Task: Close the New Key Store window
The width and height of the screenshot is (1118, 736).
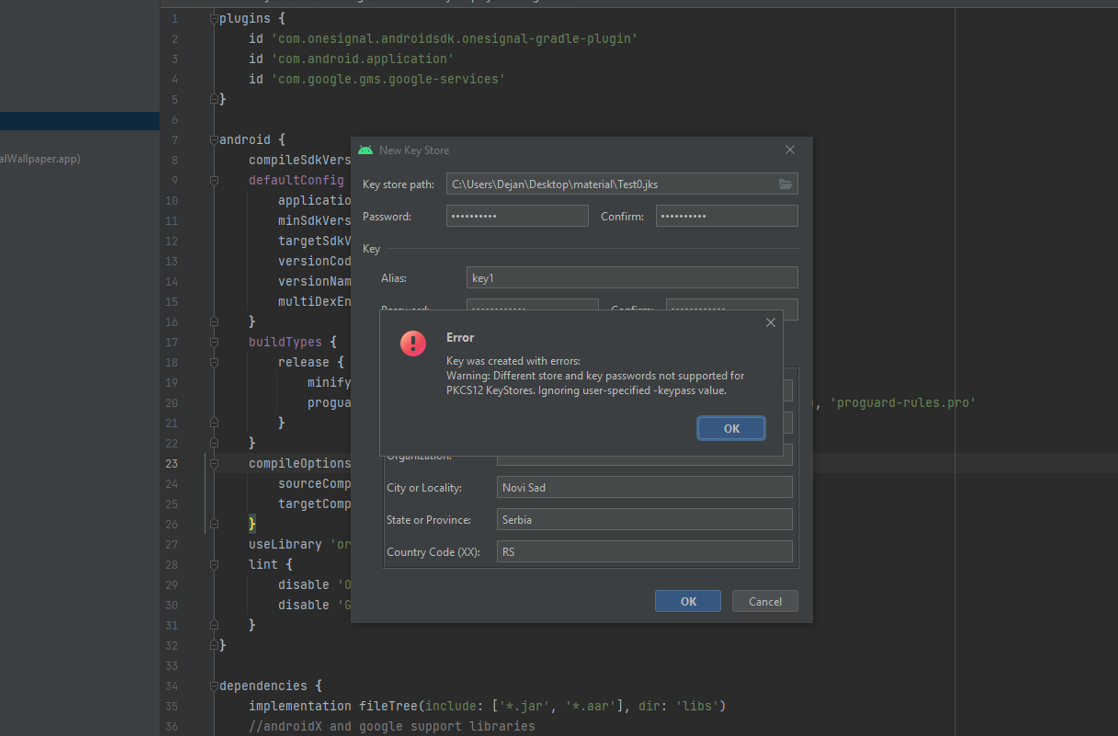Action: [790, 150]
